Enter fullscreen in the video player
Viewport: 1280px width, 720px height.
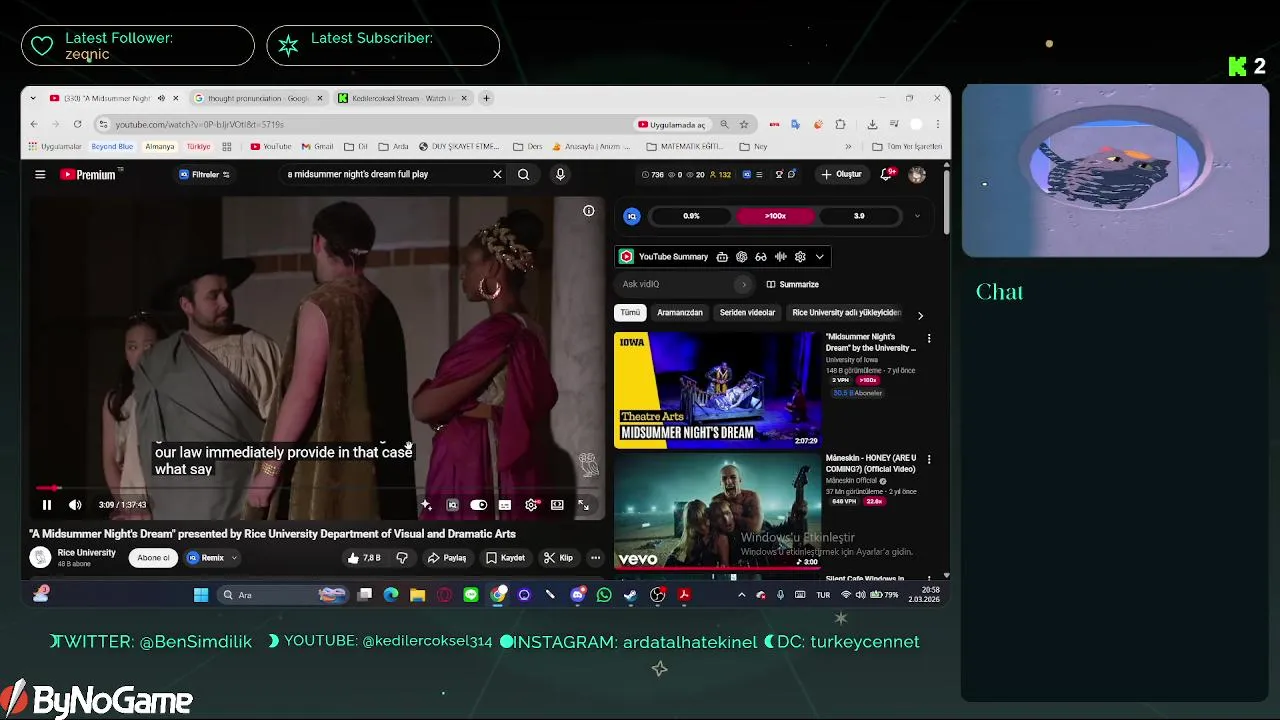point(583,505)
